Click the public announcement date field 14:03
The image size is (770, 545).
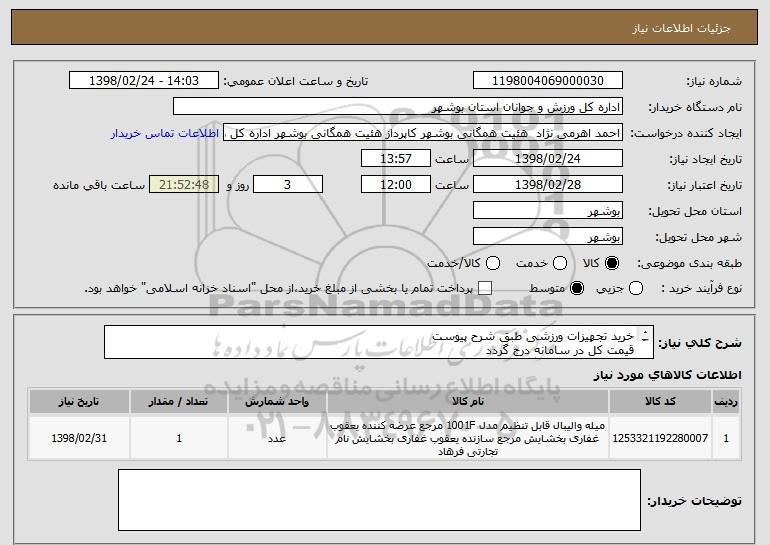[144, 81]
